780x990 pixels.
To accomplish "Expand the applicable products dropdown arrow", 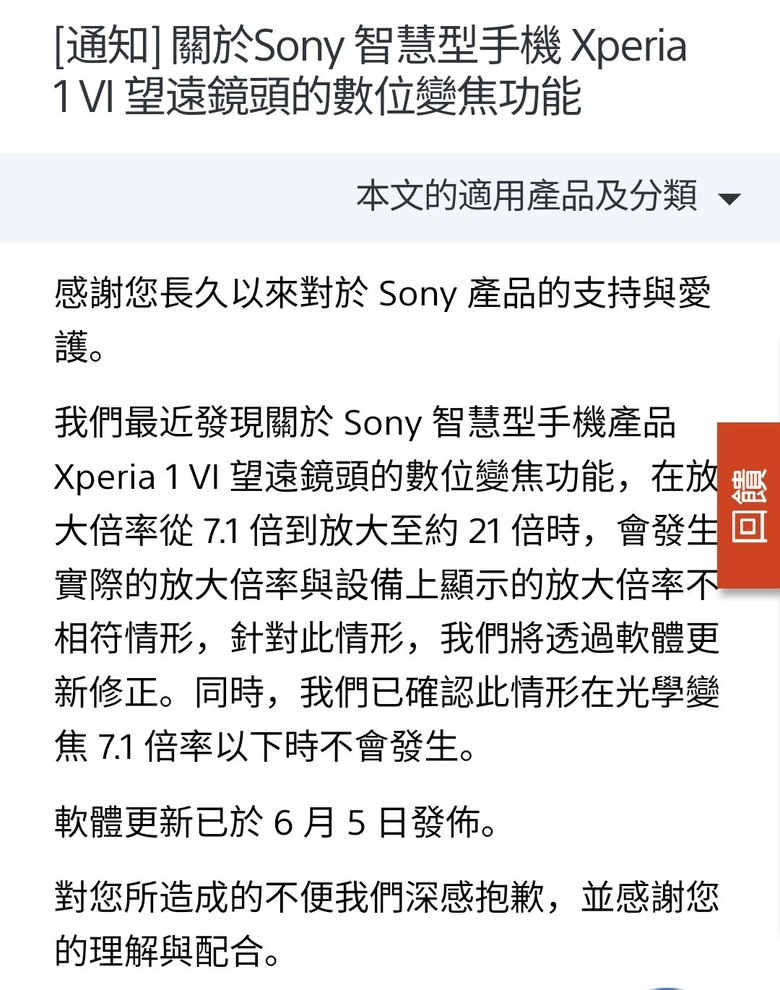I will pos(729,199).
